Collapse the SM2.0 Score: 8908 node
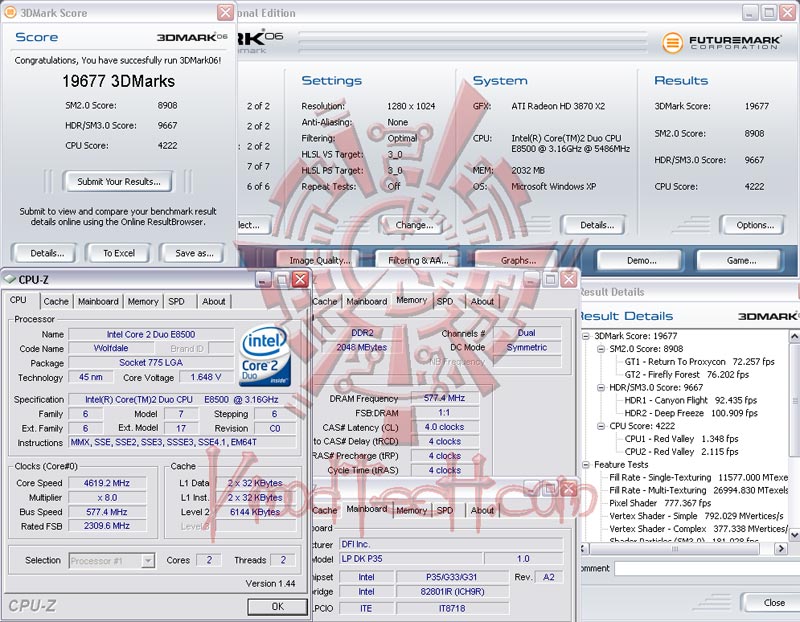Image resolution: width=800 pixels, height=622 pixels. (x=601, y=349)
